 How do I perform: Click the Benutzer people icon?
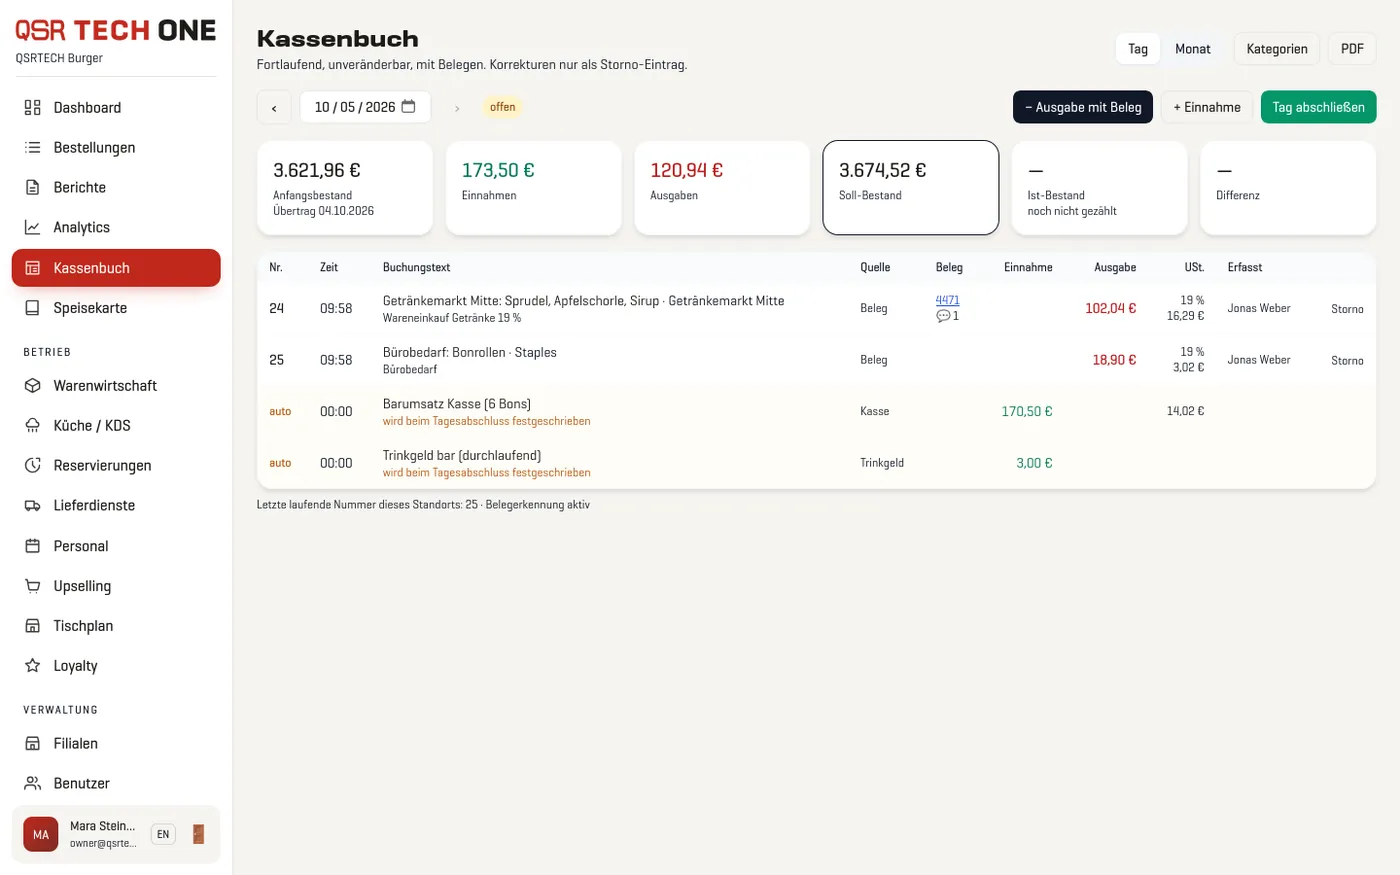coord(33,784)
